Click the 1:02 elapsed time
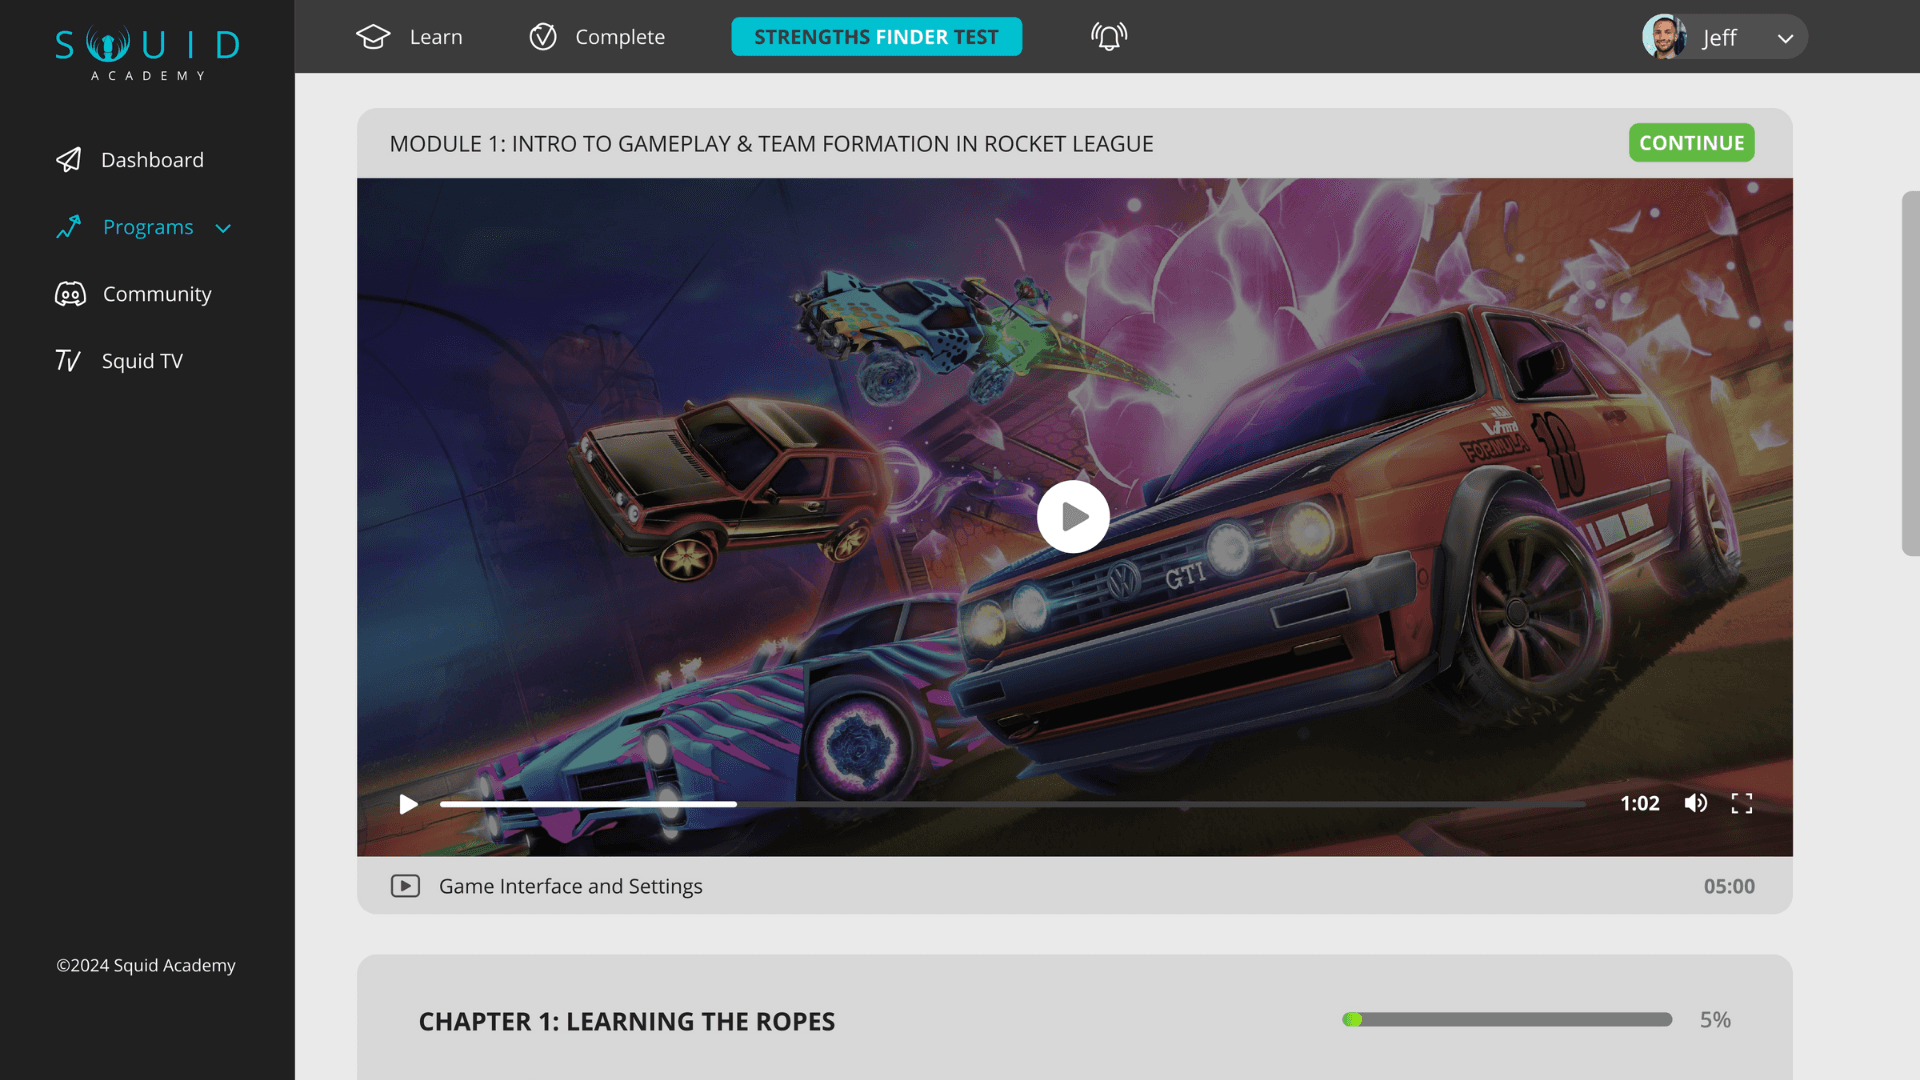 tap(1640, 803)
